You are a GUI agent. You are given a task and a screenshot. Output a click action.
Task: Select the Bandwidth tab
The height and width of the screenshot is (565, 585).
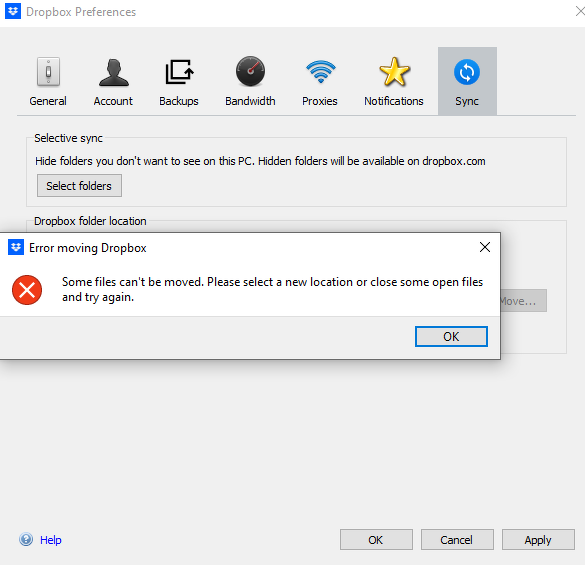click(250, 82)
